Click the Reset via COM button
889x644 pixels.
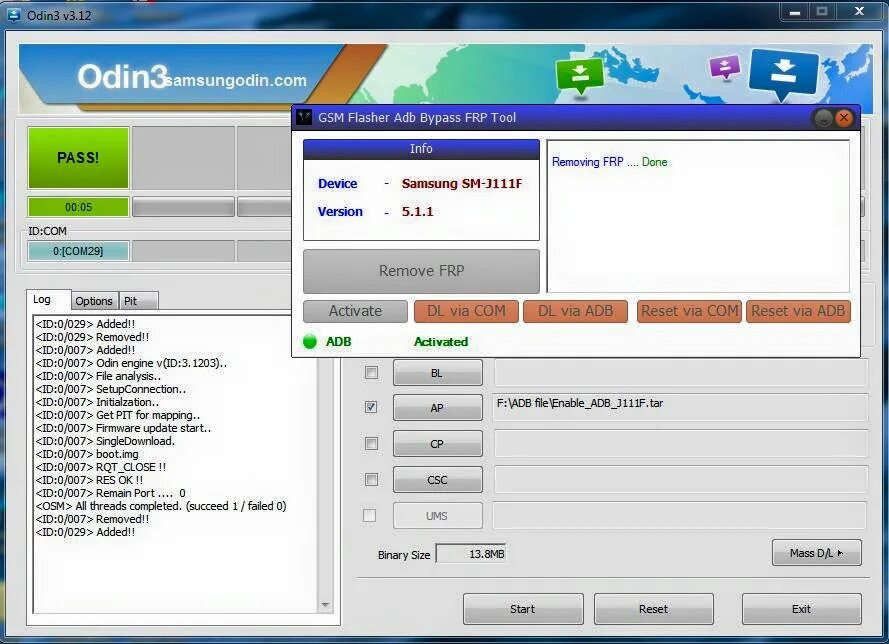[x=689, y=311]
